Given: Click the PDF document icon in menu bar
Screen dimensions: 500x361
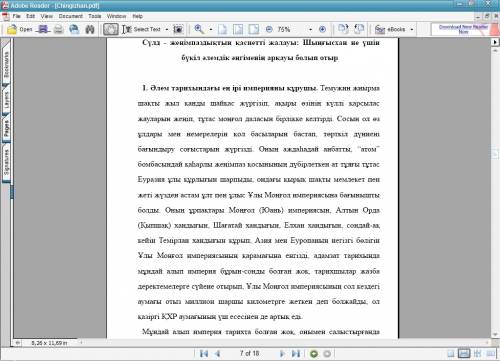Looking at the screenshot, I should (5, 16).
